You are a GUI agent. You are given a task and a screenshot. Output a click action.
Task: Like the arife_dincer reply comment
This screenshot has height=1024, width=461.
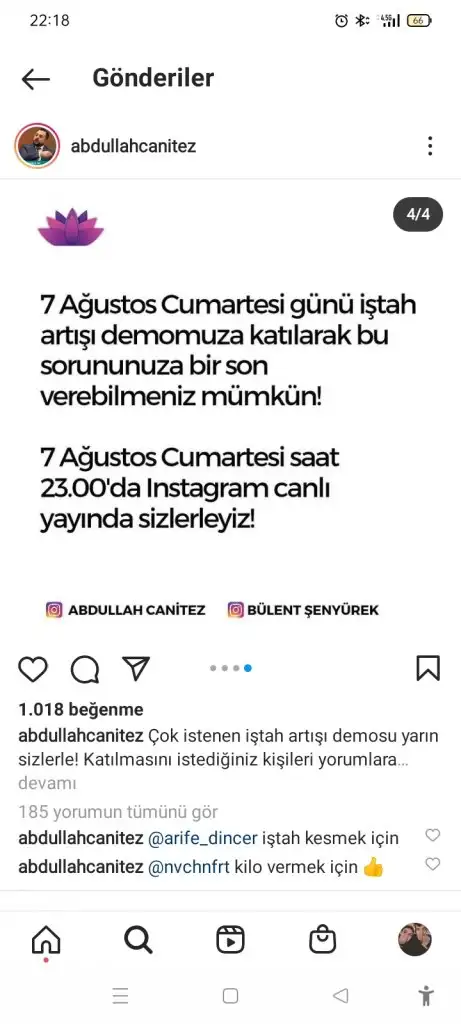click(x=432, y=835)
